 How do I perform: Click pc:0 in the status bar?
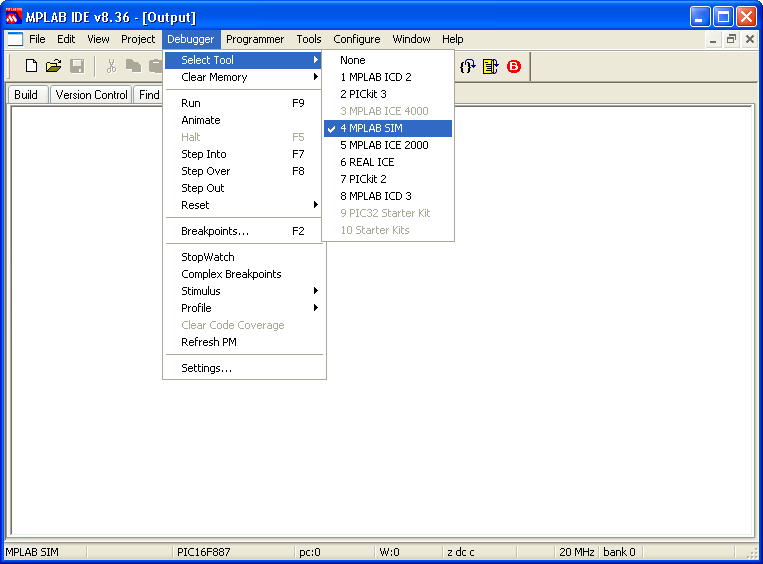tap(309, 552)
